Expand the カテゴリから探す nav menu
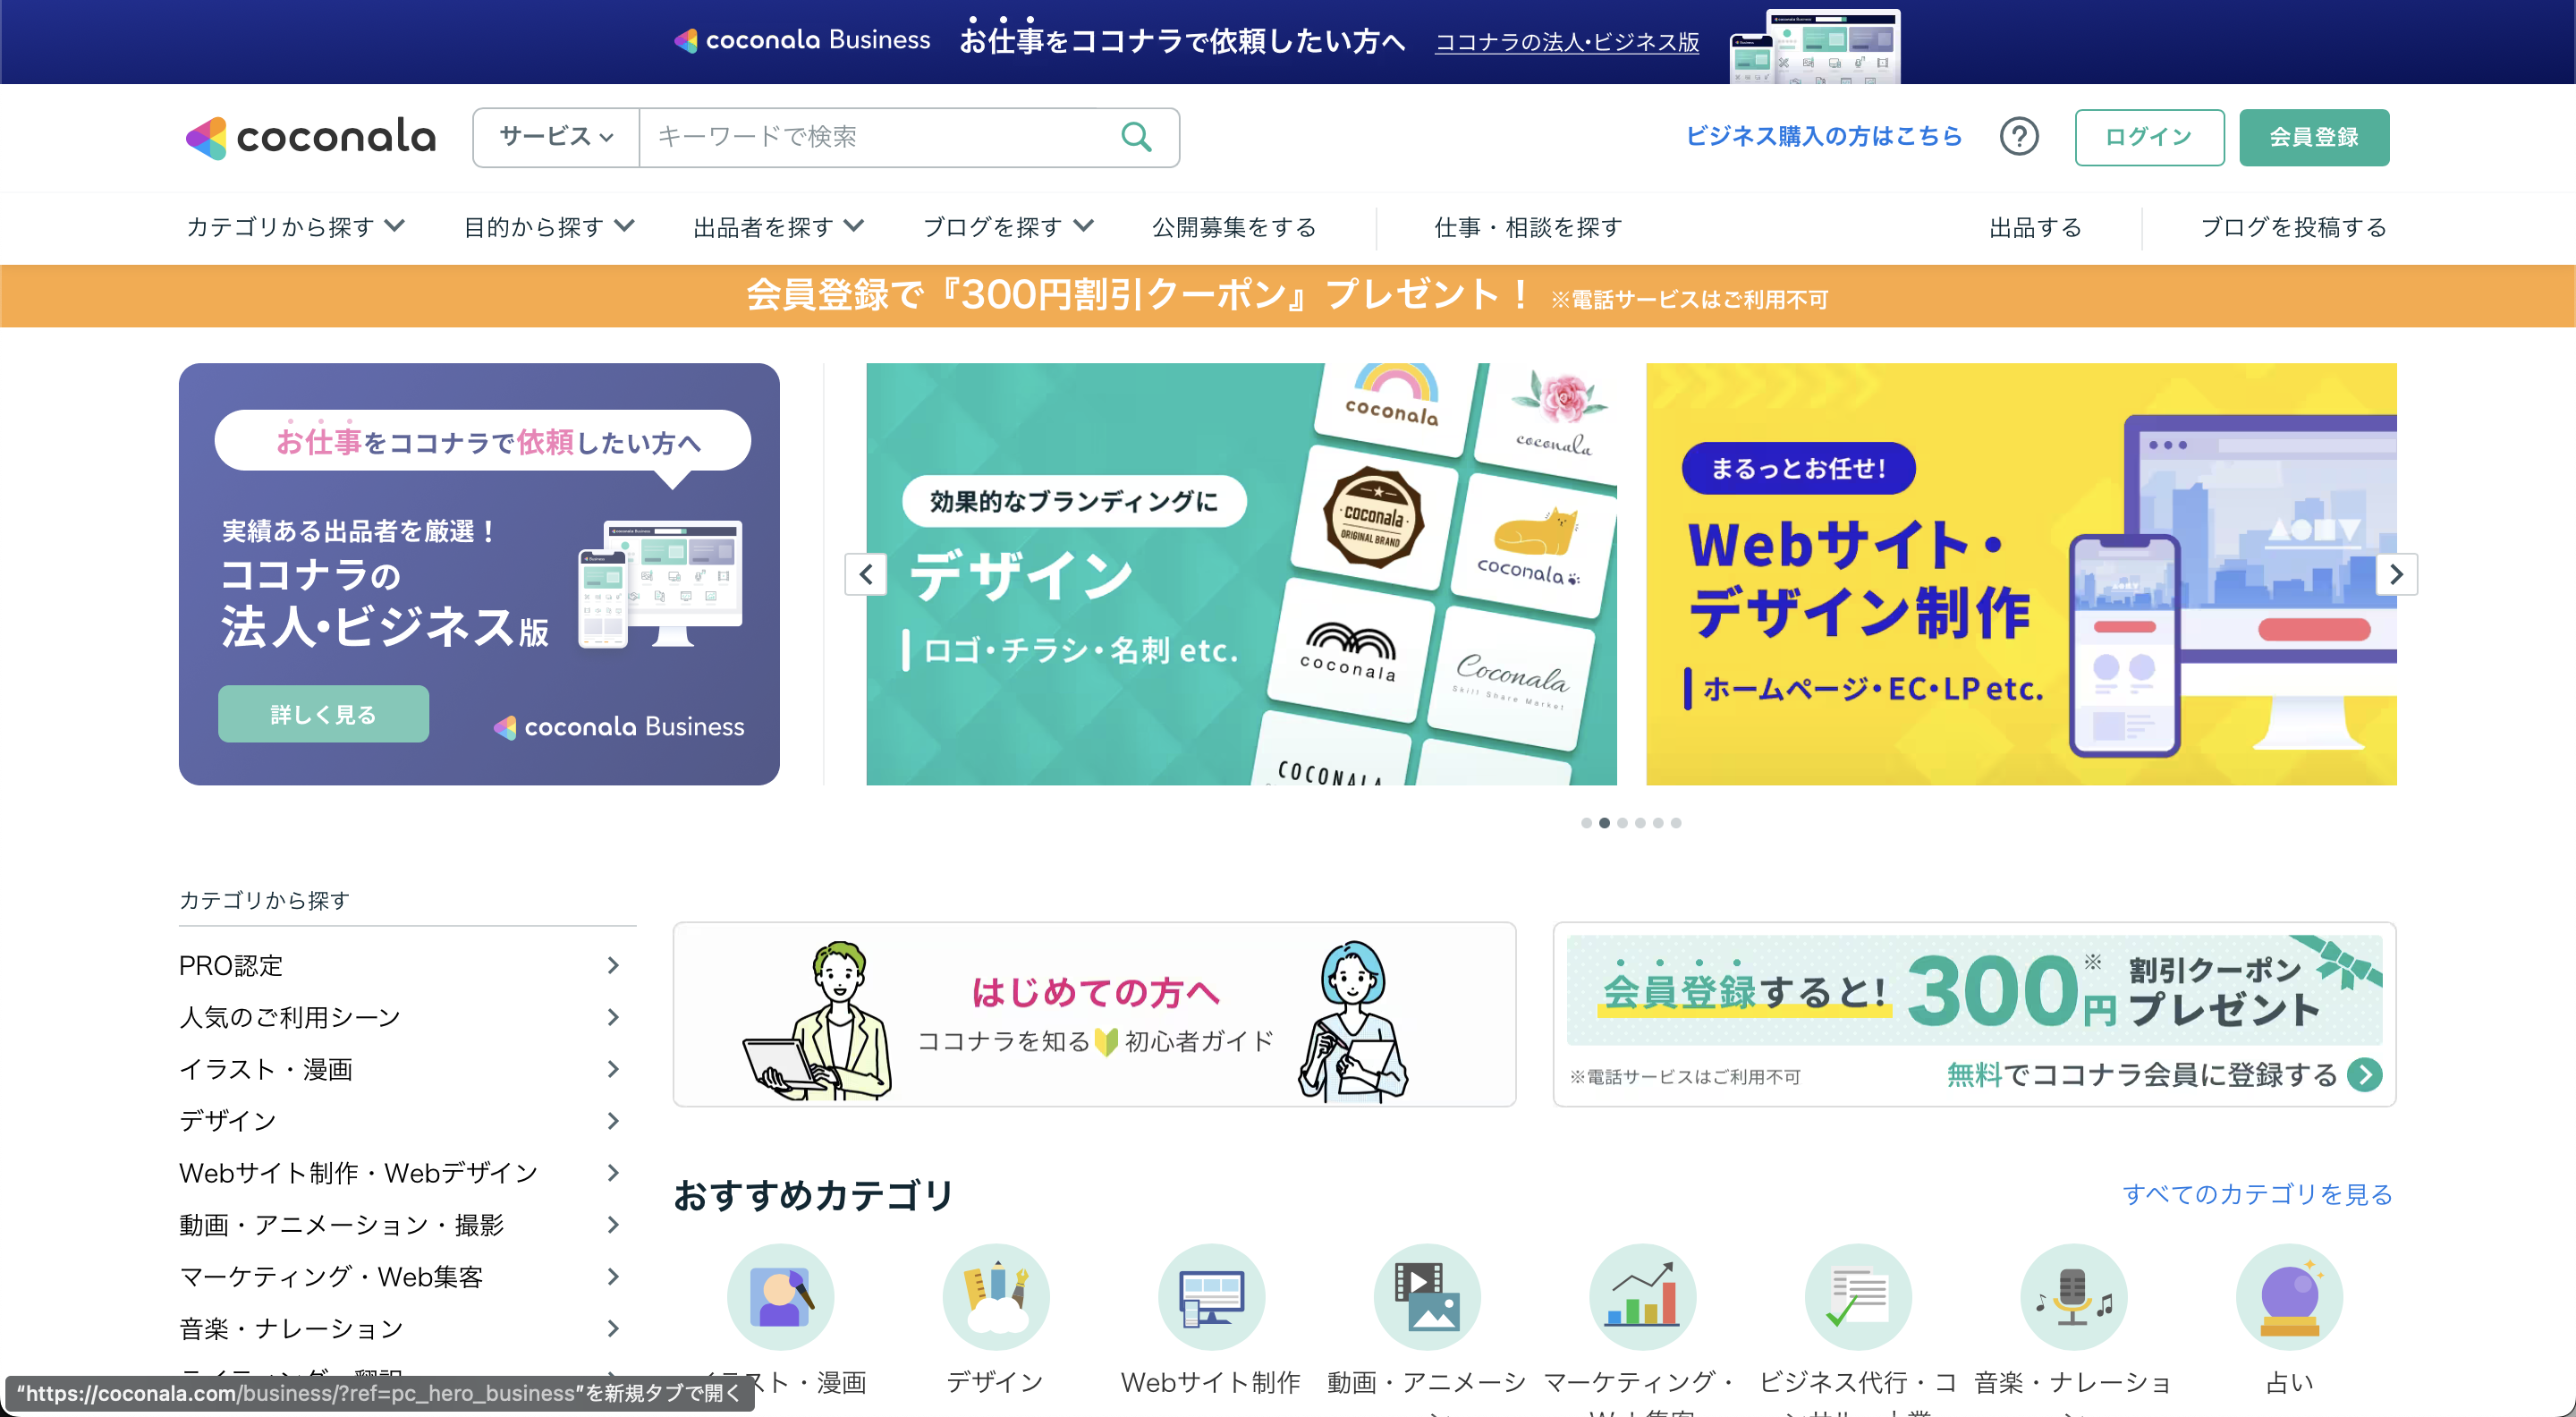The image size is (2576, 1417). pyautogui.click(x=295, y=227)
